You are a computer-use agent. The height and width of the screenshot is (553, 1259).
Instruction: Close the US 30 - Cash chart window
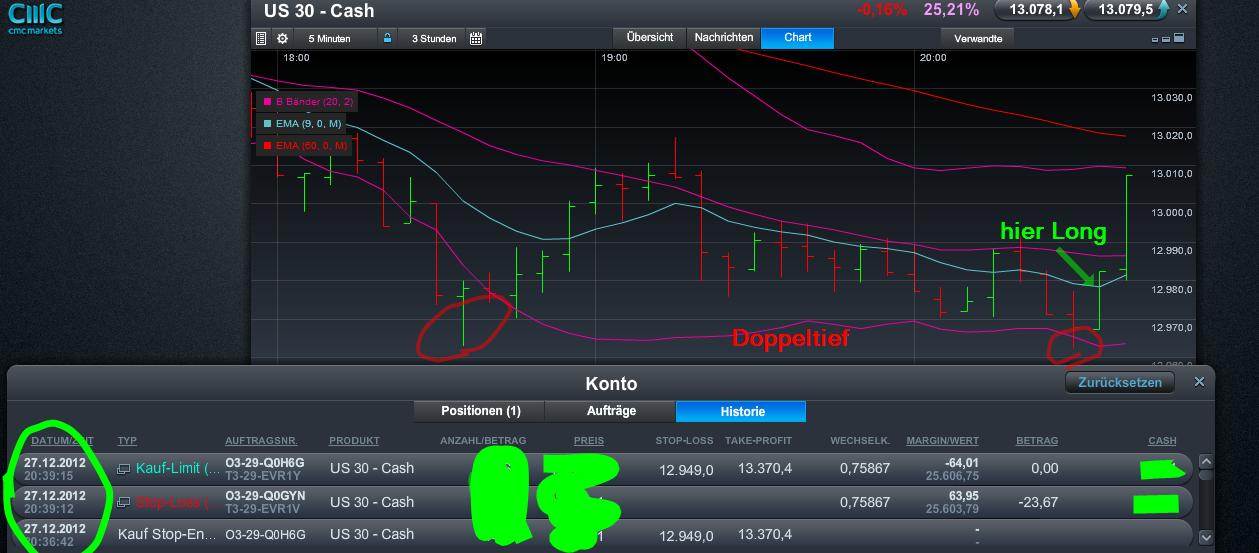(1183, 10)
